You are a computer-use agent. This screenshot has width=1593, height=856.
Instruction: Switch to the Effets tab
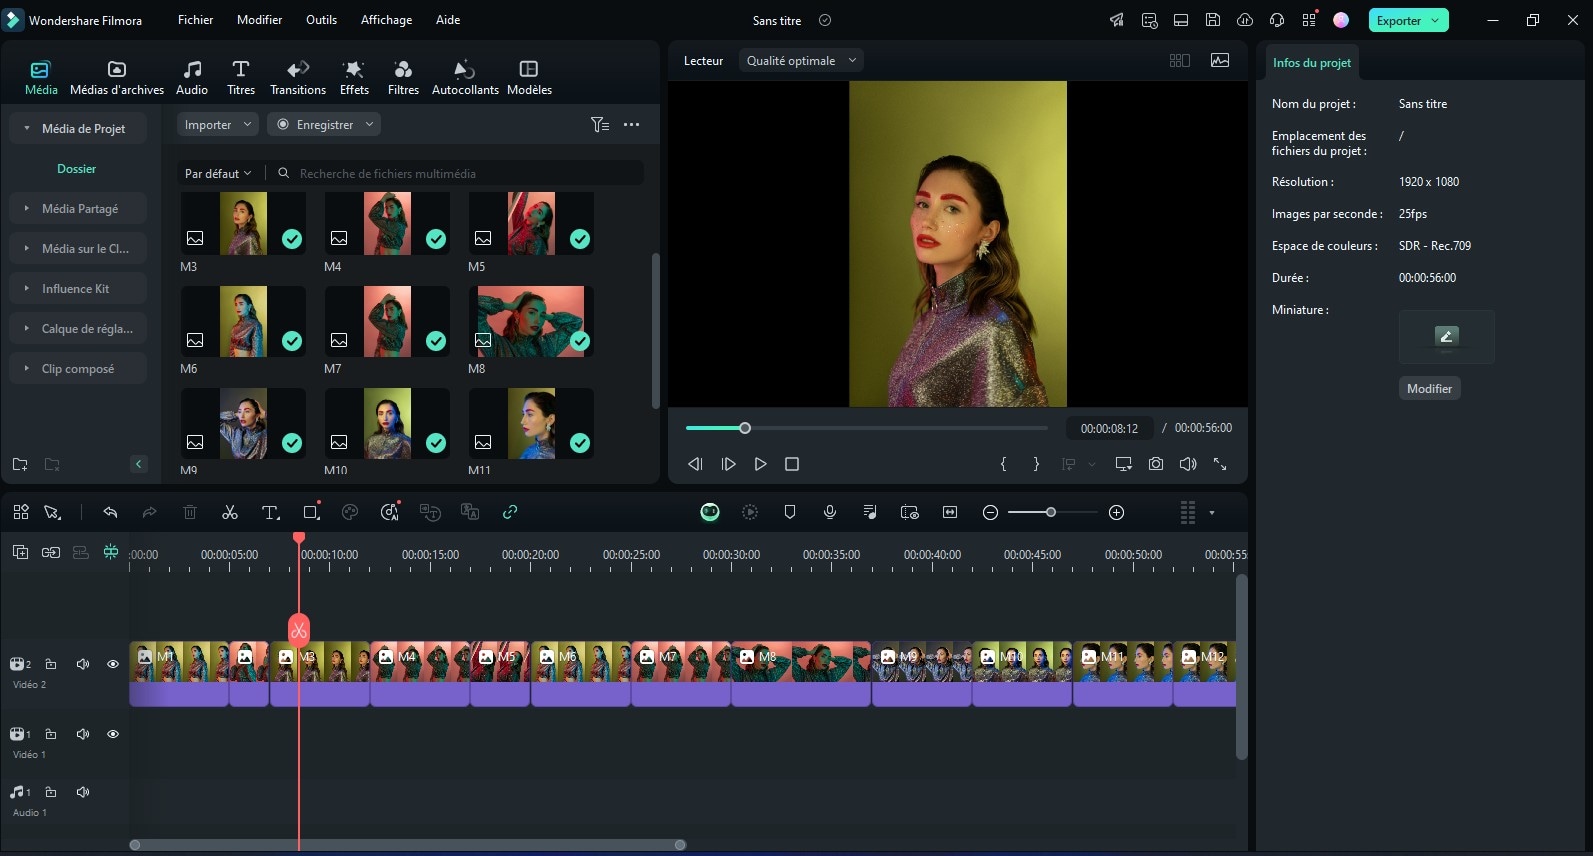pos(354,78)
